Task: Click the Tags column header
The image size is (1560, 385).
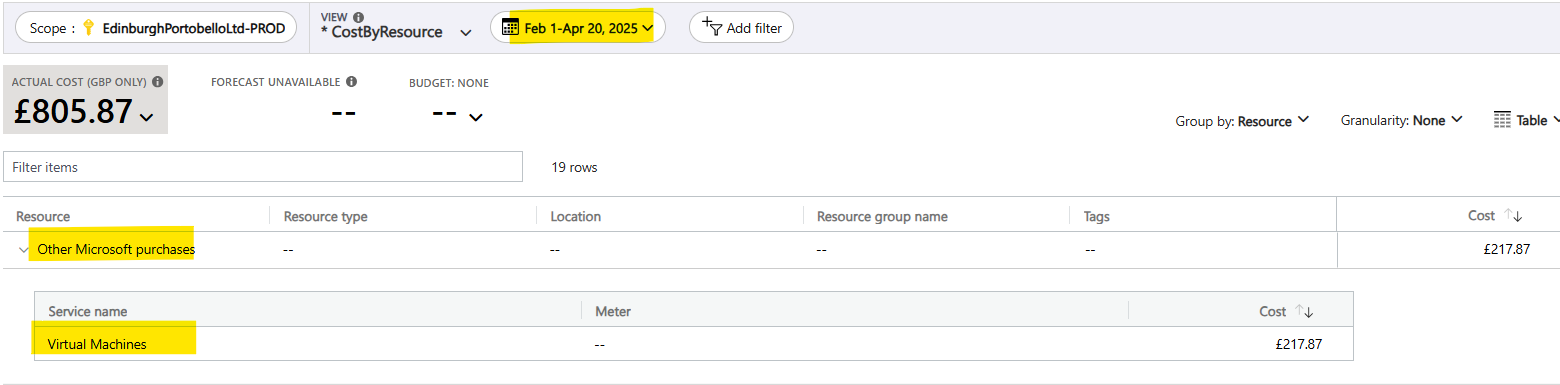Action: (1097, 216)
